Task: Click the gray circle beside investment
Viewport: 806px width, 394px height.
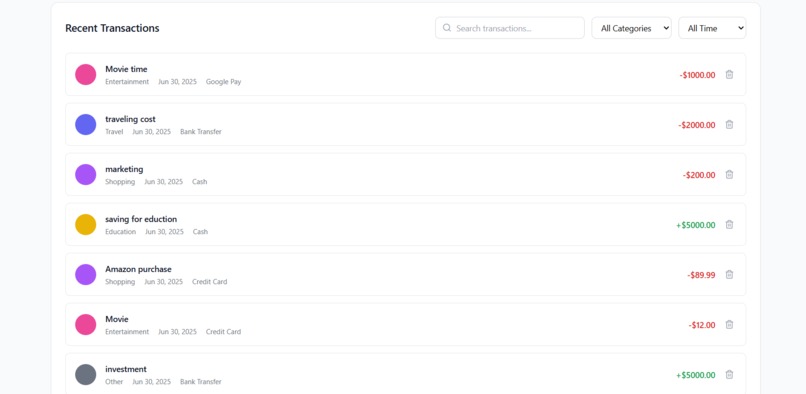Action: (x=86, y=374)
